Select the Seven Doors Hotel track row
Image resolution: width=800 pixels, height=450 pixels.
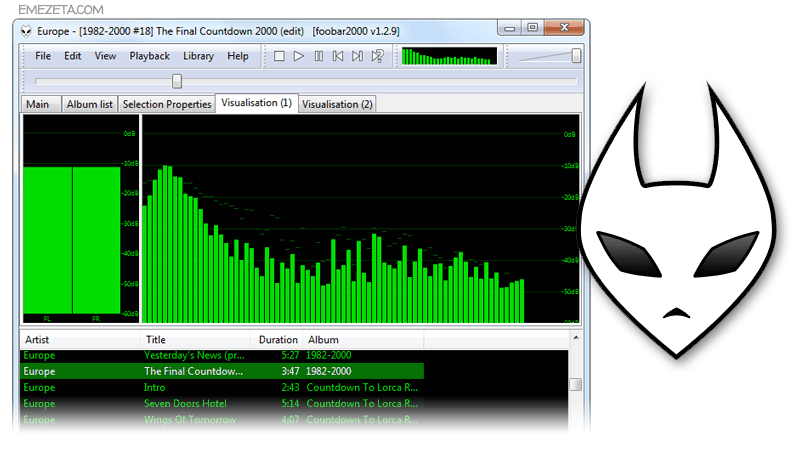222,404
